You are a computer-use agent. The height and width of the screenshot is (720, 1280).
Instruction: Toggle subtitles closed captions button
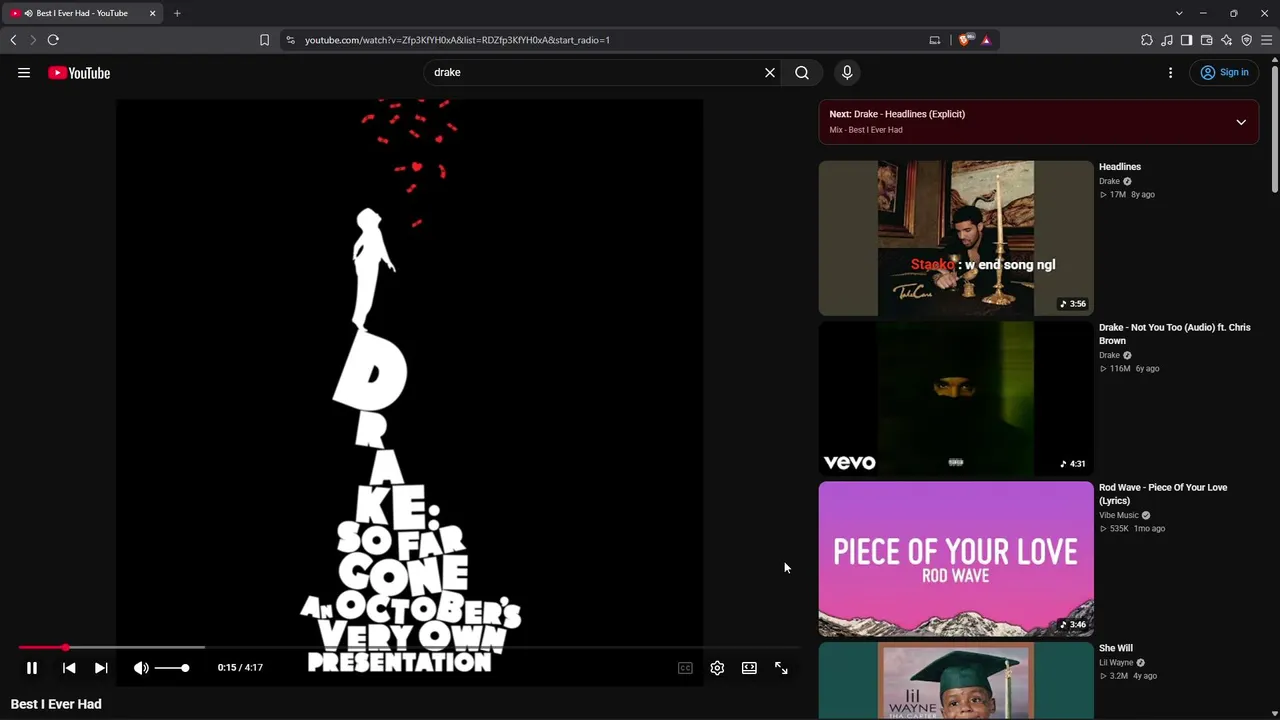point(685,668)
